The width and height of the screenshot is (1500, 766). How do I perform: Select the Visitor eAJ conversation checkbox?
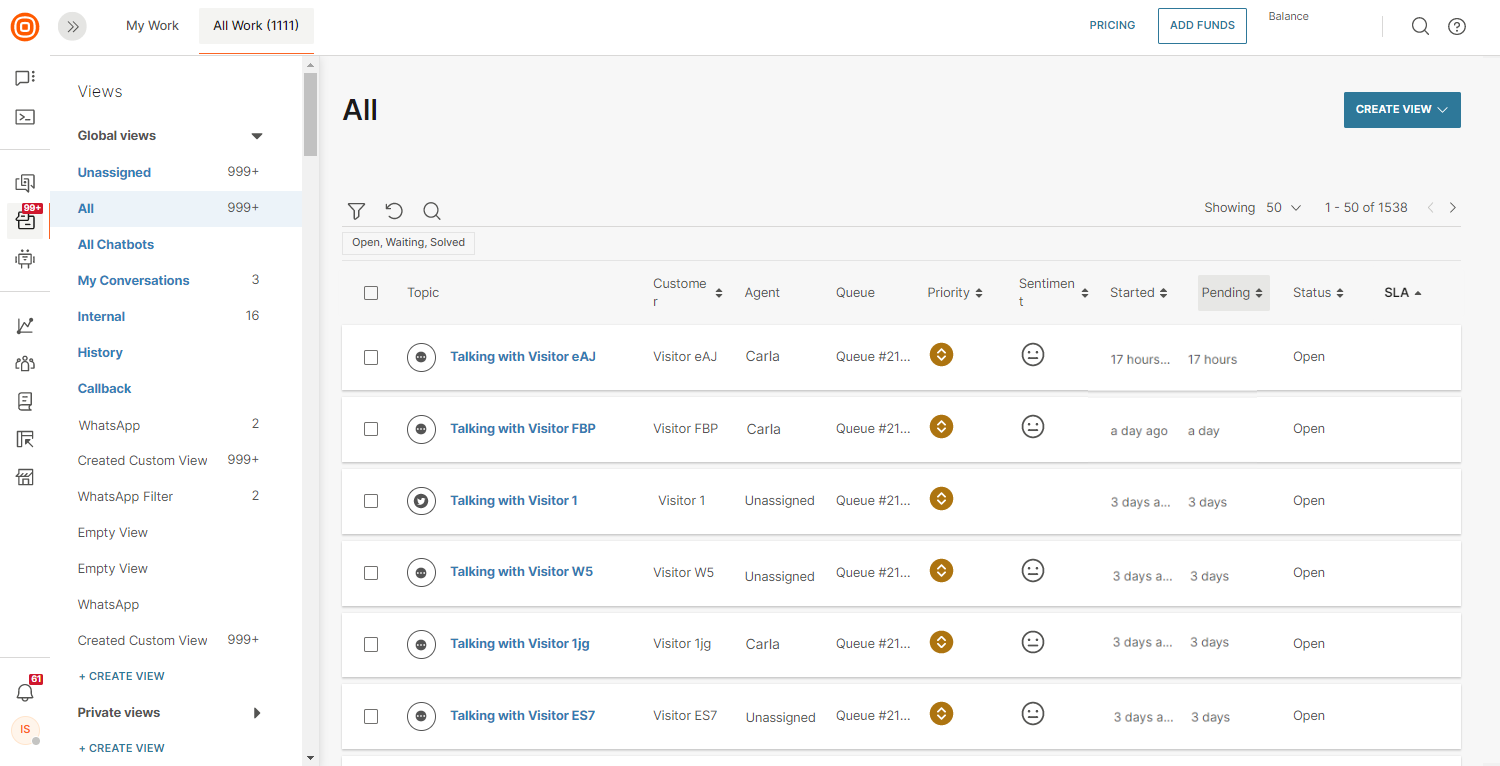(x=371, y=357)
